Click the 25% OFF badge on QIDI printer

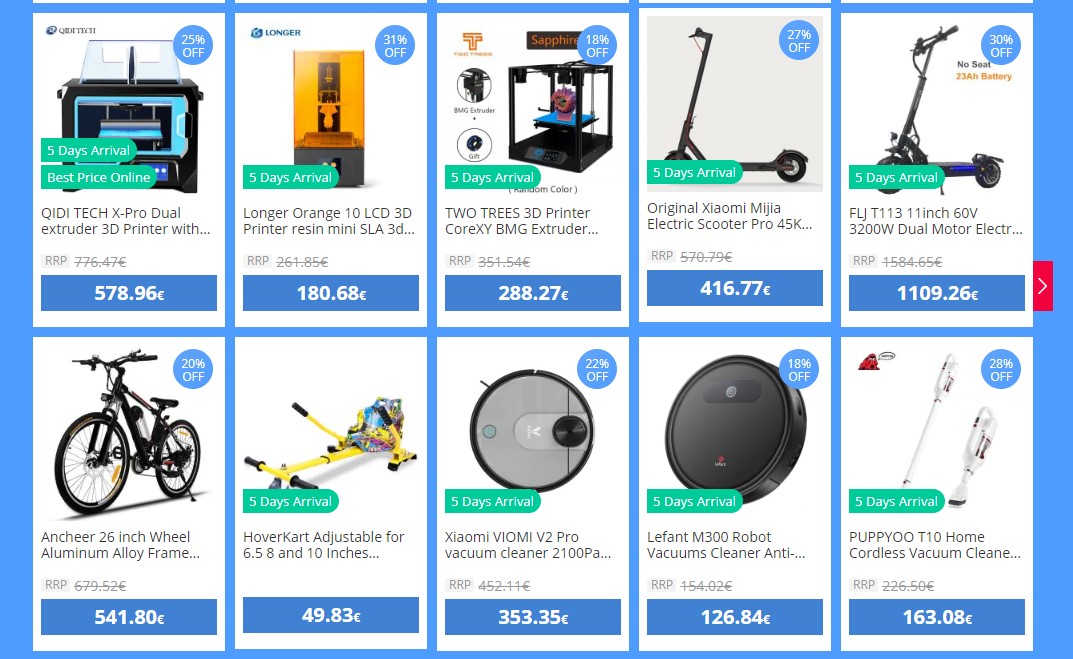(193, 46)
